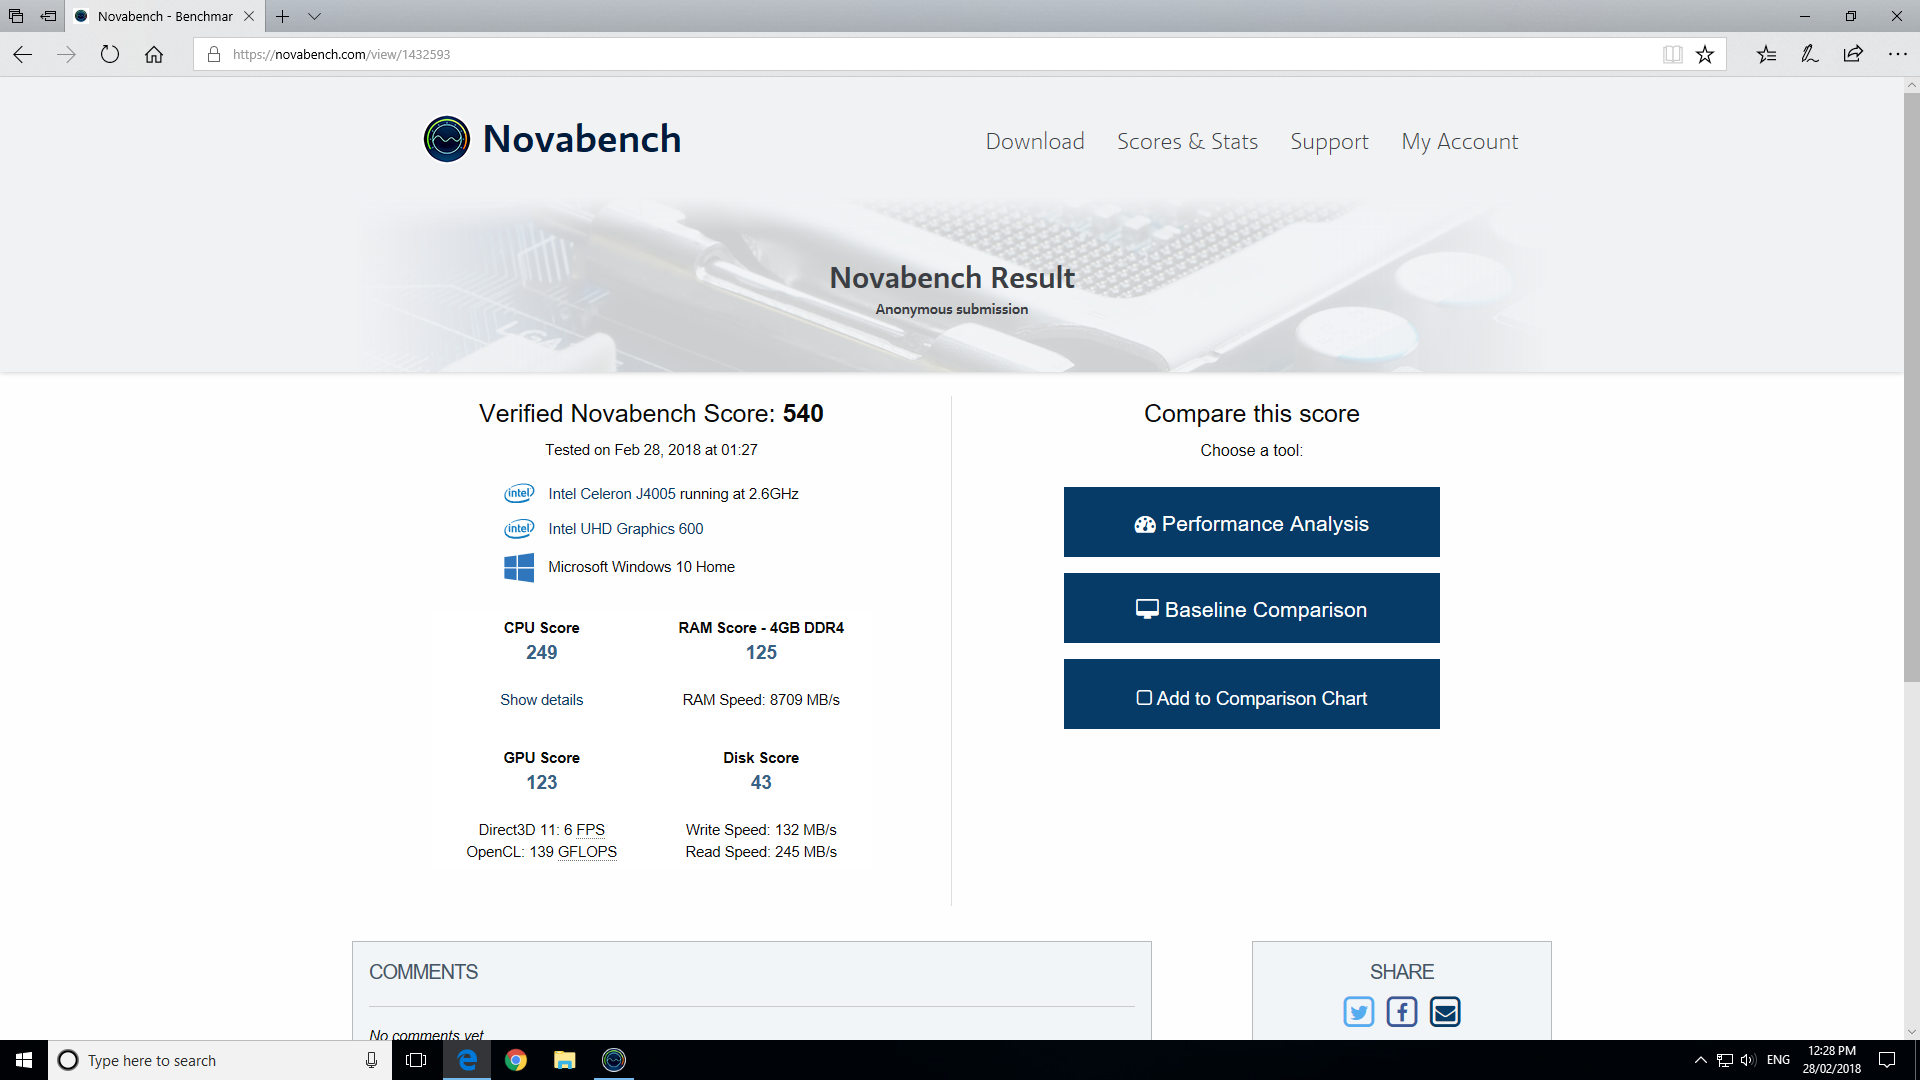Set these tabs aside icon
1920x1080 pixels.
[x=48, y=16]
